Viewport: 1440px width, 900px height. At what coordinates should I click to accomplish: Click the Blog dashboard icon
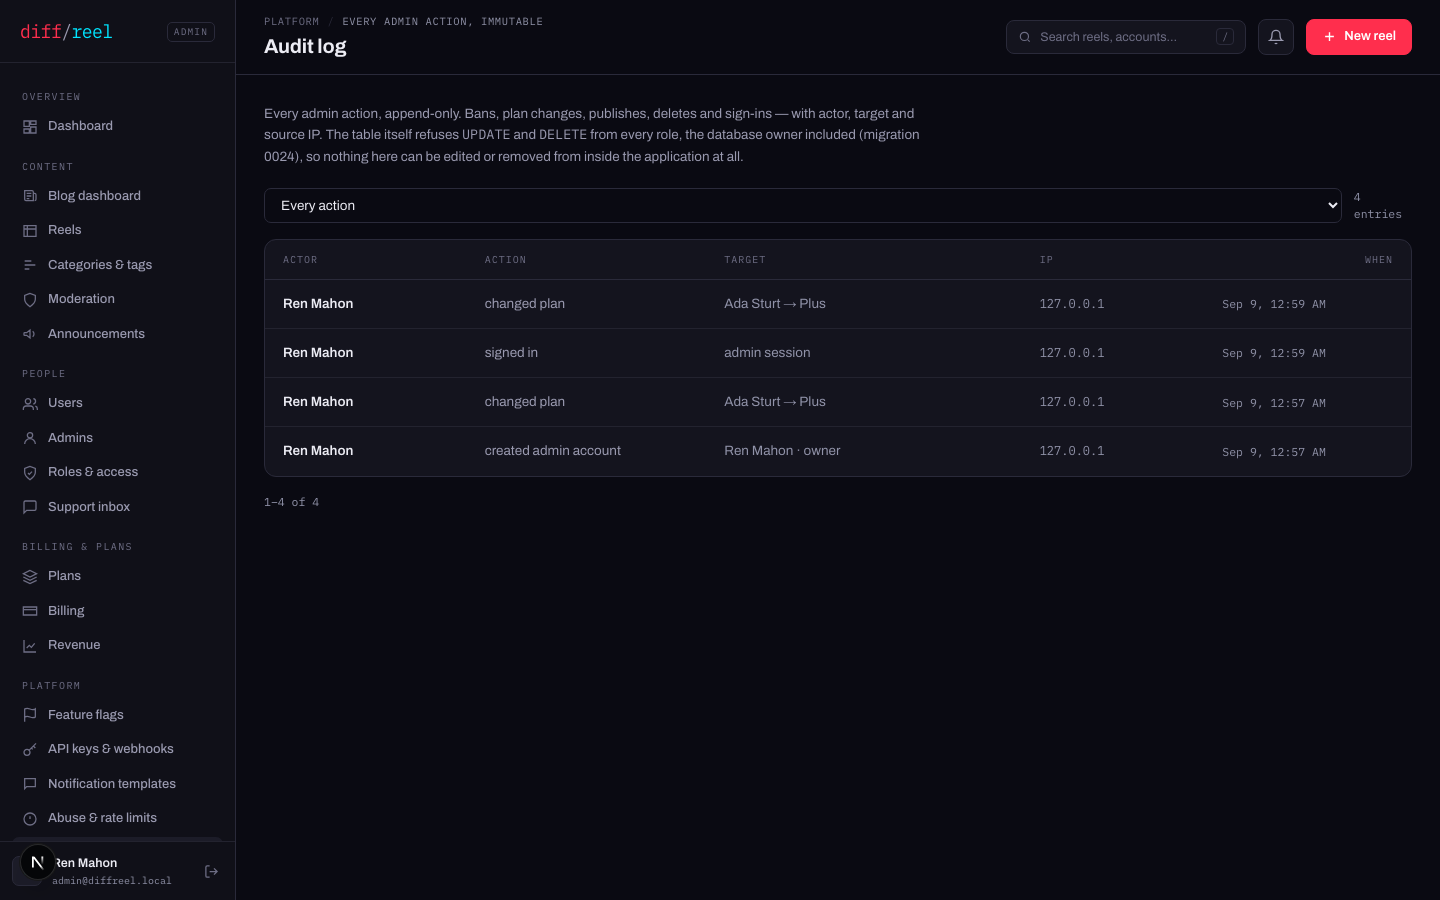30,196
